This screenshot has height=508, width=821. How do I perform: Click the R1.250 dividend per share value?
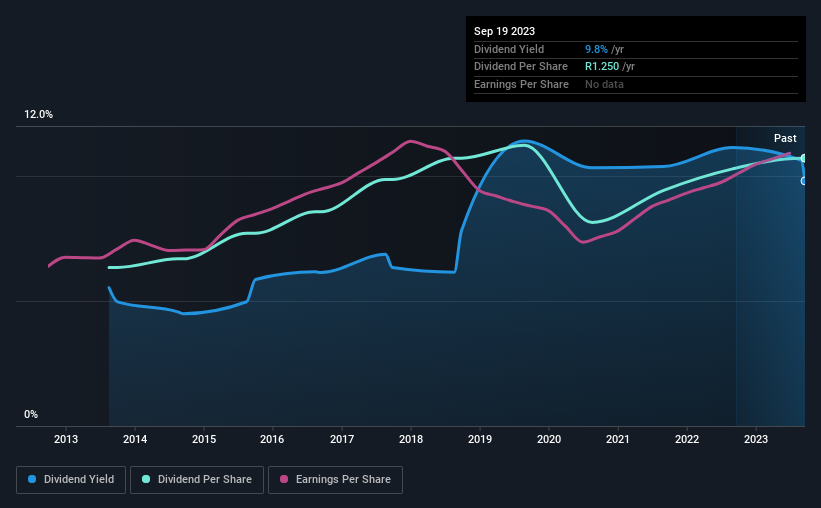(x=602, y=67)
